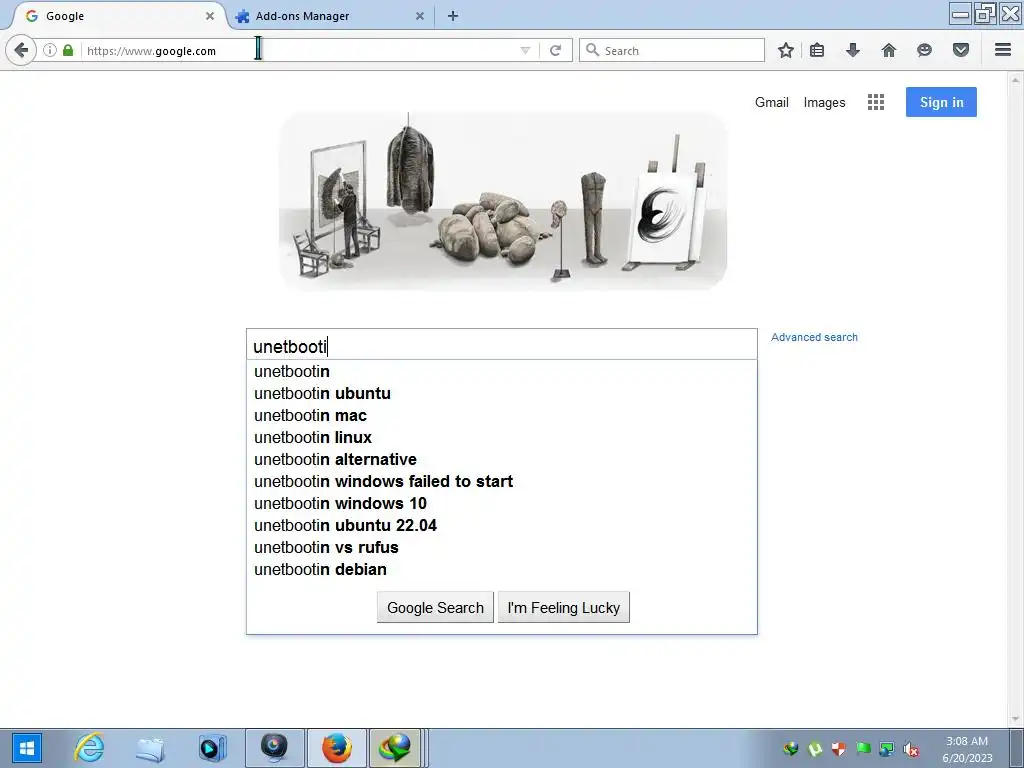1024x768 pixels.
Task: Bookmark this page with the star
Action: click(786, 50)
